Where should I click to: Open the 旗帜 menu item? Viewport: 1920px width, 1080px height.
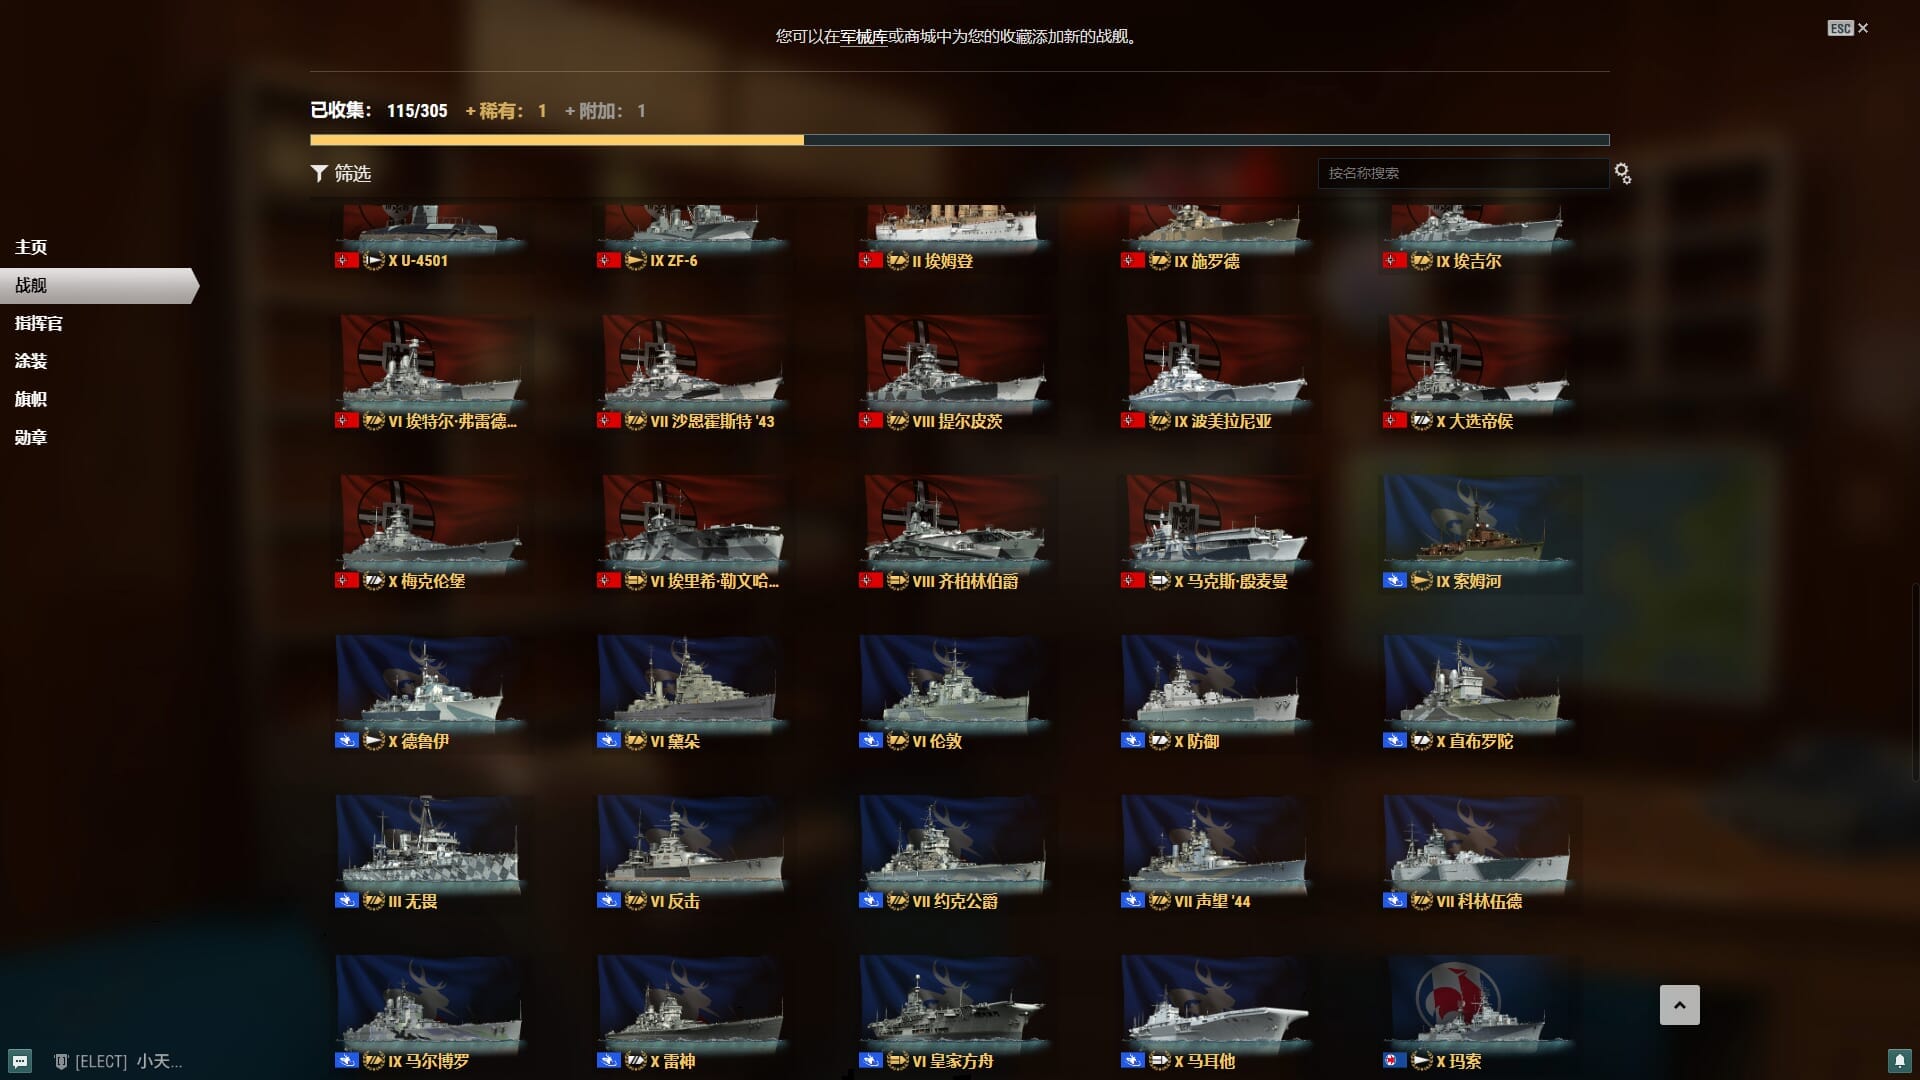pyautogui.click(x=31, y=399)
